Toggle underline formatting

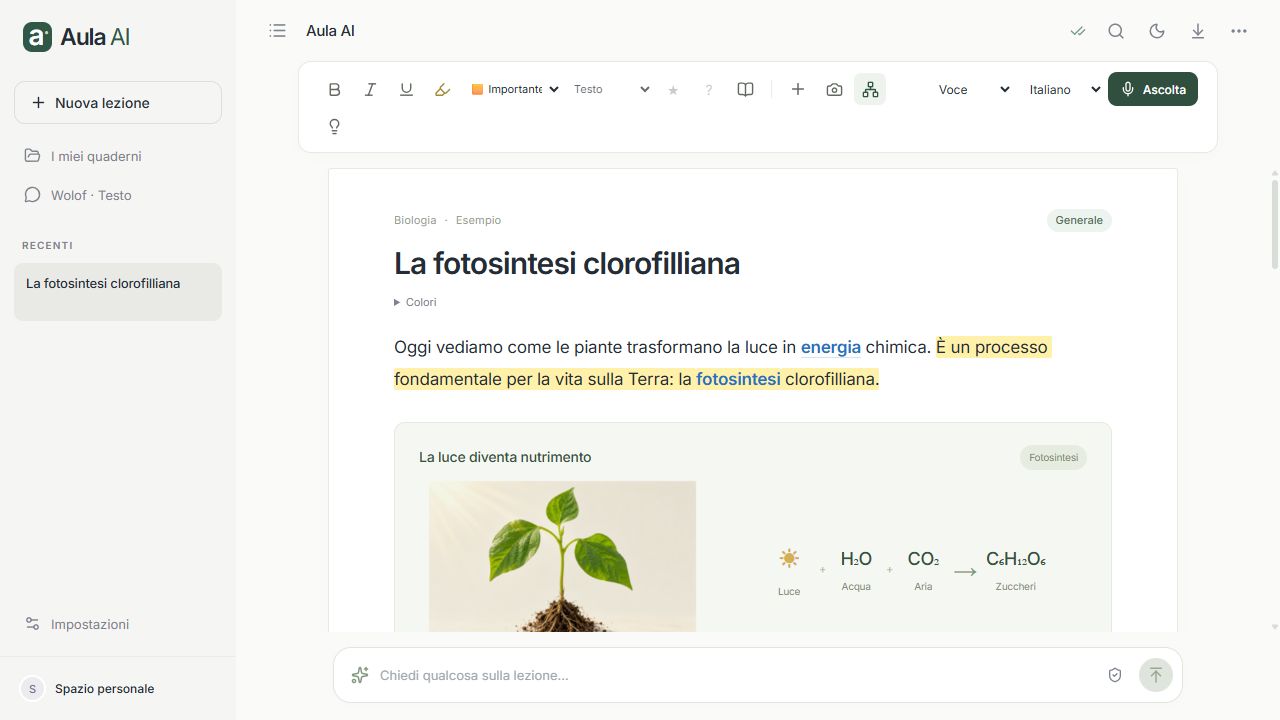click(406, 90)
